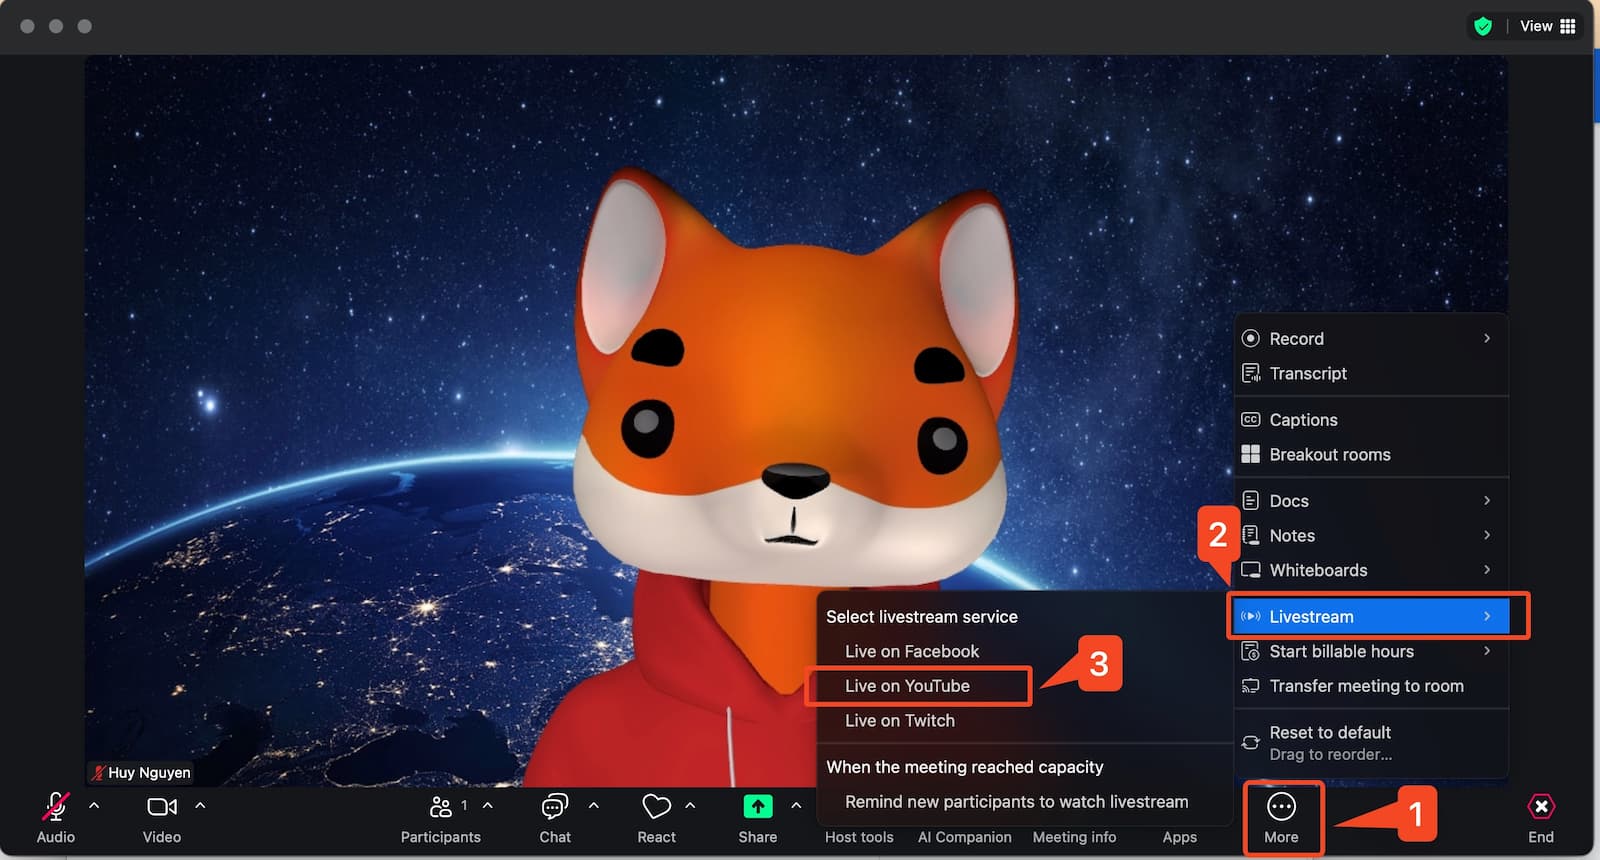Click the Captions CC icon
The width and height of the screenshot is (1600, 860).
(x=1250, y=419)
